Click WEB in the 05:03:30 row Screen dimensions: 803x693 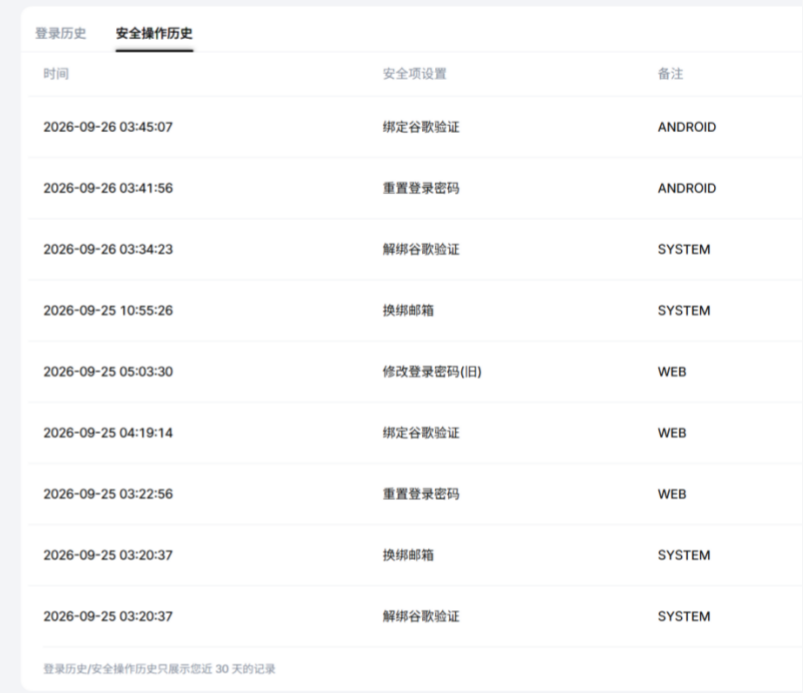(672, 371)
